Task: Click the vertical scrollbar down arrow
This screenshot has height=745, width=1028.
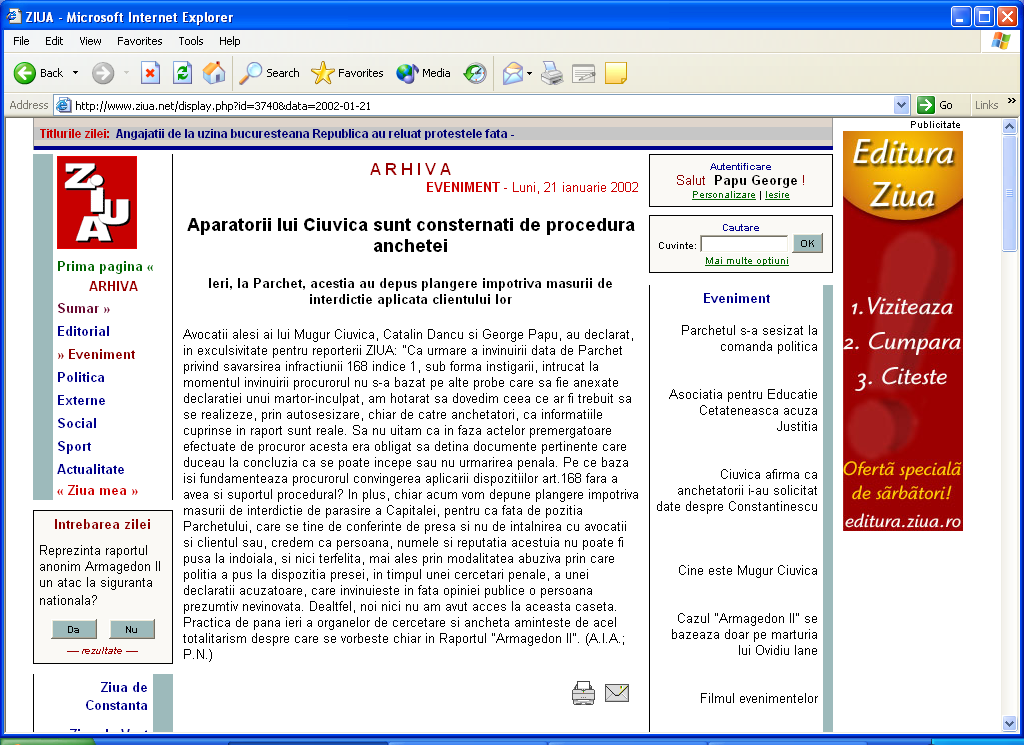Action: [1009, 723]
